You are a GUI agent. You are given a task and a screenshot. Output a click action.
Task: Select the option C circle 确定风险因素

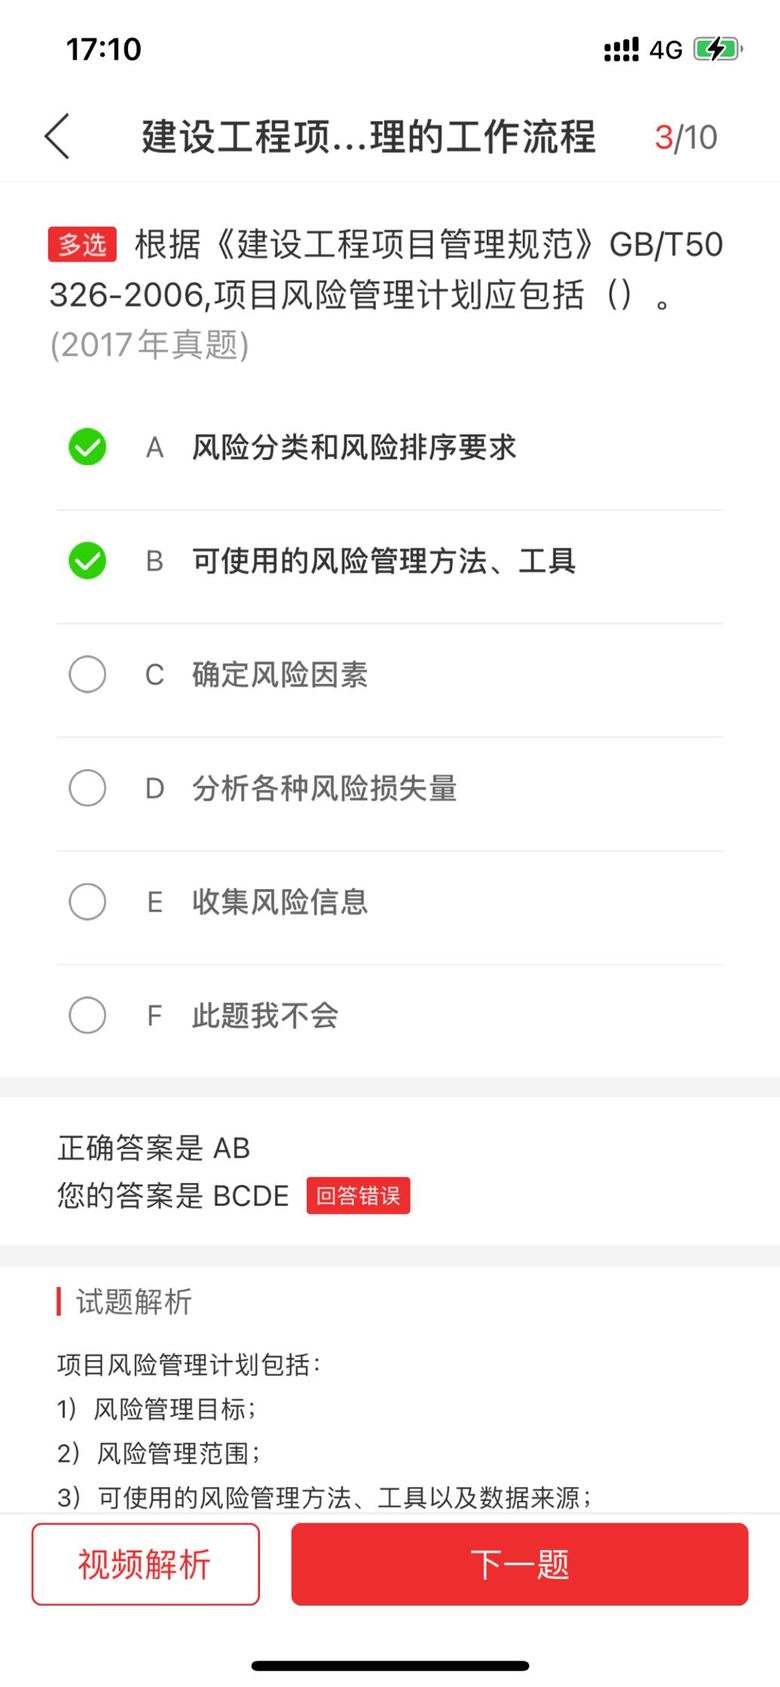pos(87,674)
